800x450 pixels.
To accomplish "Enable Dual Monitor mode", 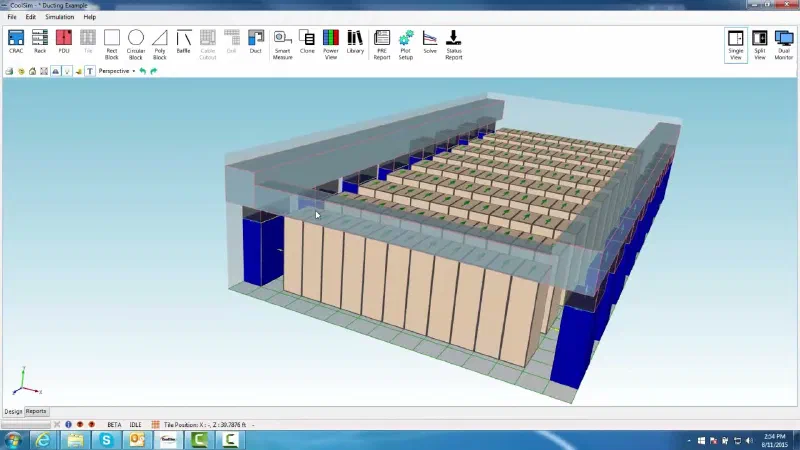I will pyautogui.click(x=784, y=45).
